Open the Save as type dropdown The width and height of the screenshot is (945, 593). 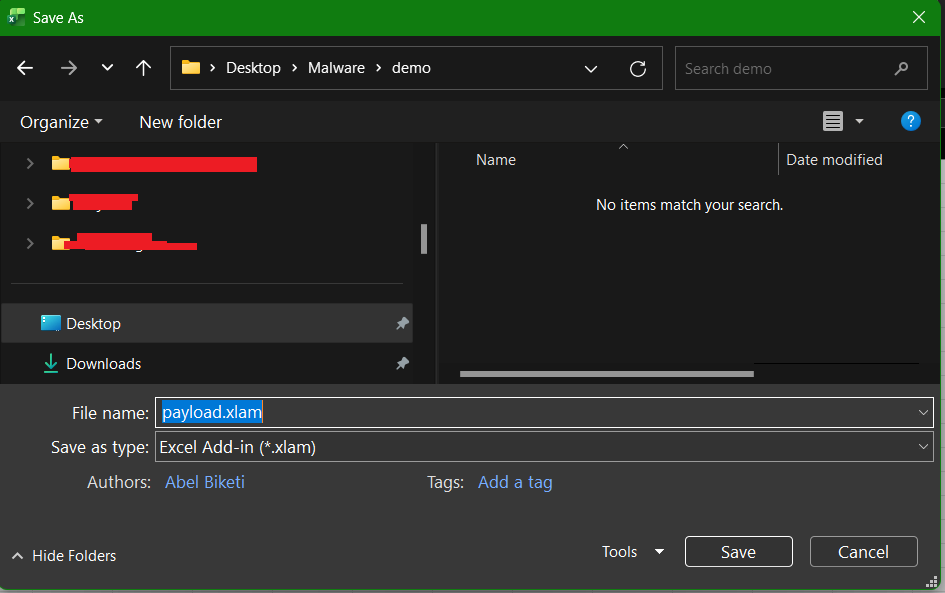(x=922, y=447)
